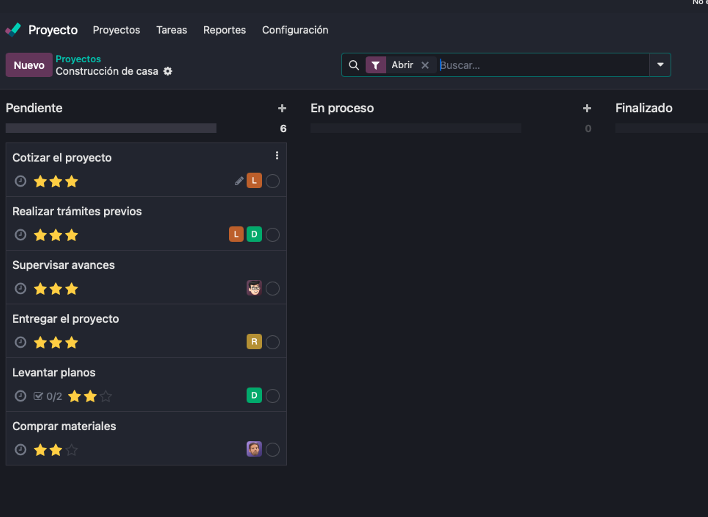708x517 pixels.
Task: Click the pencil icon on Cotizar el proyecto
Action: 239,181
